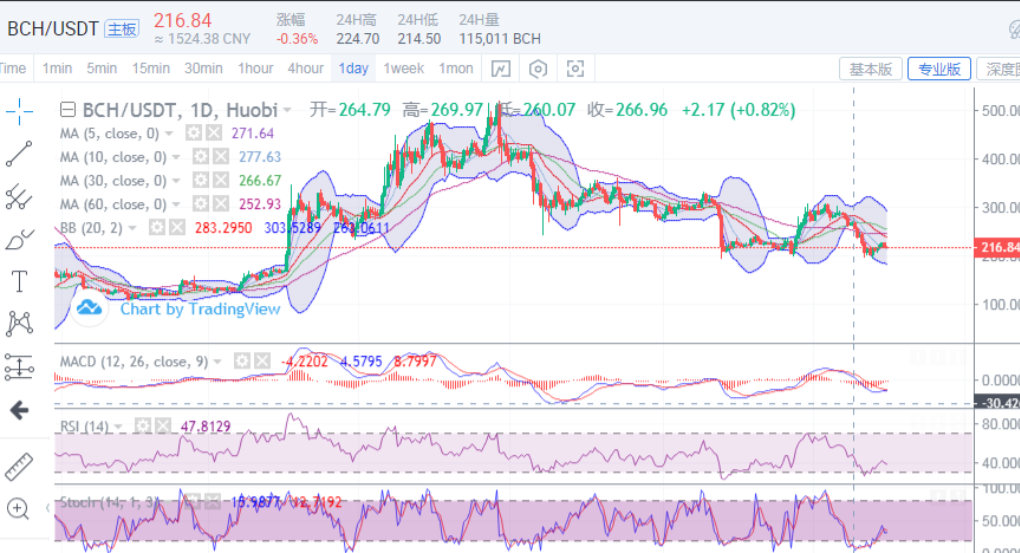
Task: Click the back arrow in left toolbar
Action: pos(19,410)
